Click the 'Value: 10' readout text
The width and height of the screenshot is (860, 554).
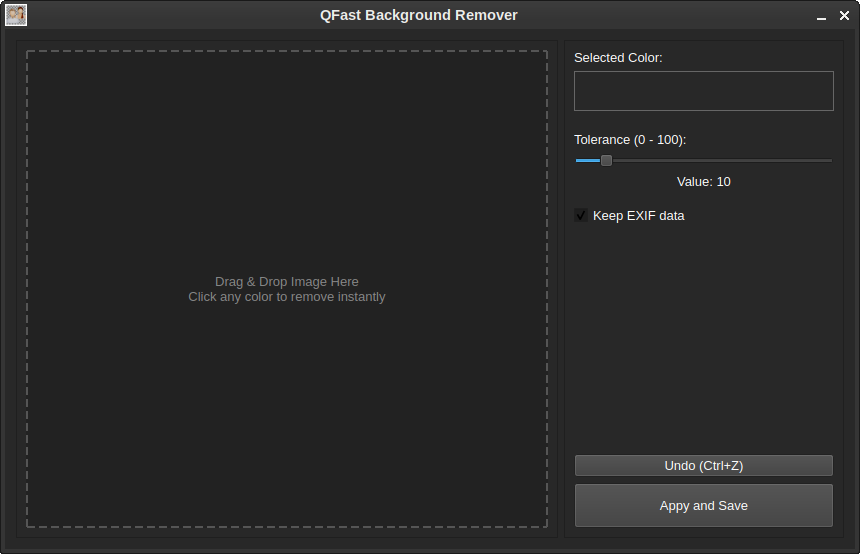click(703, 182)
